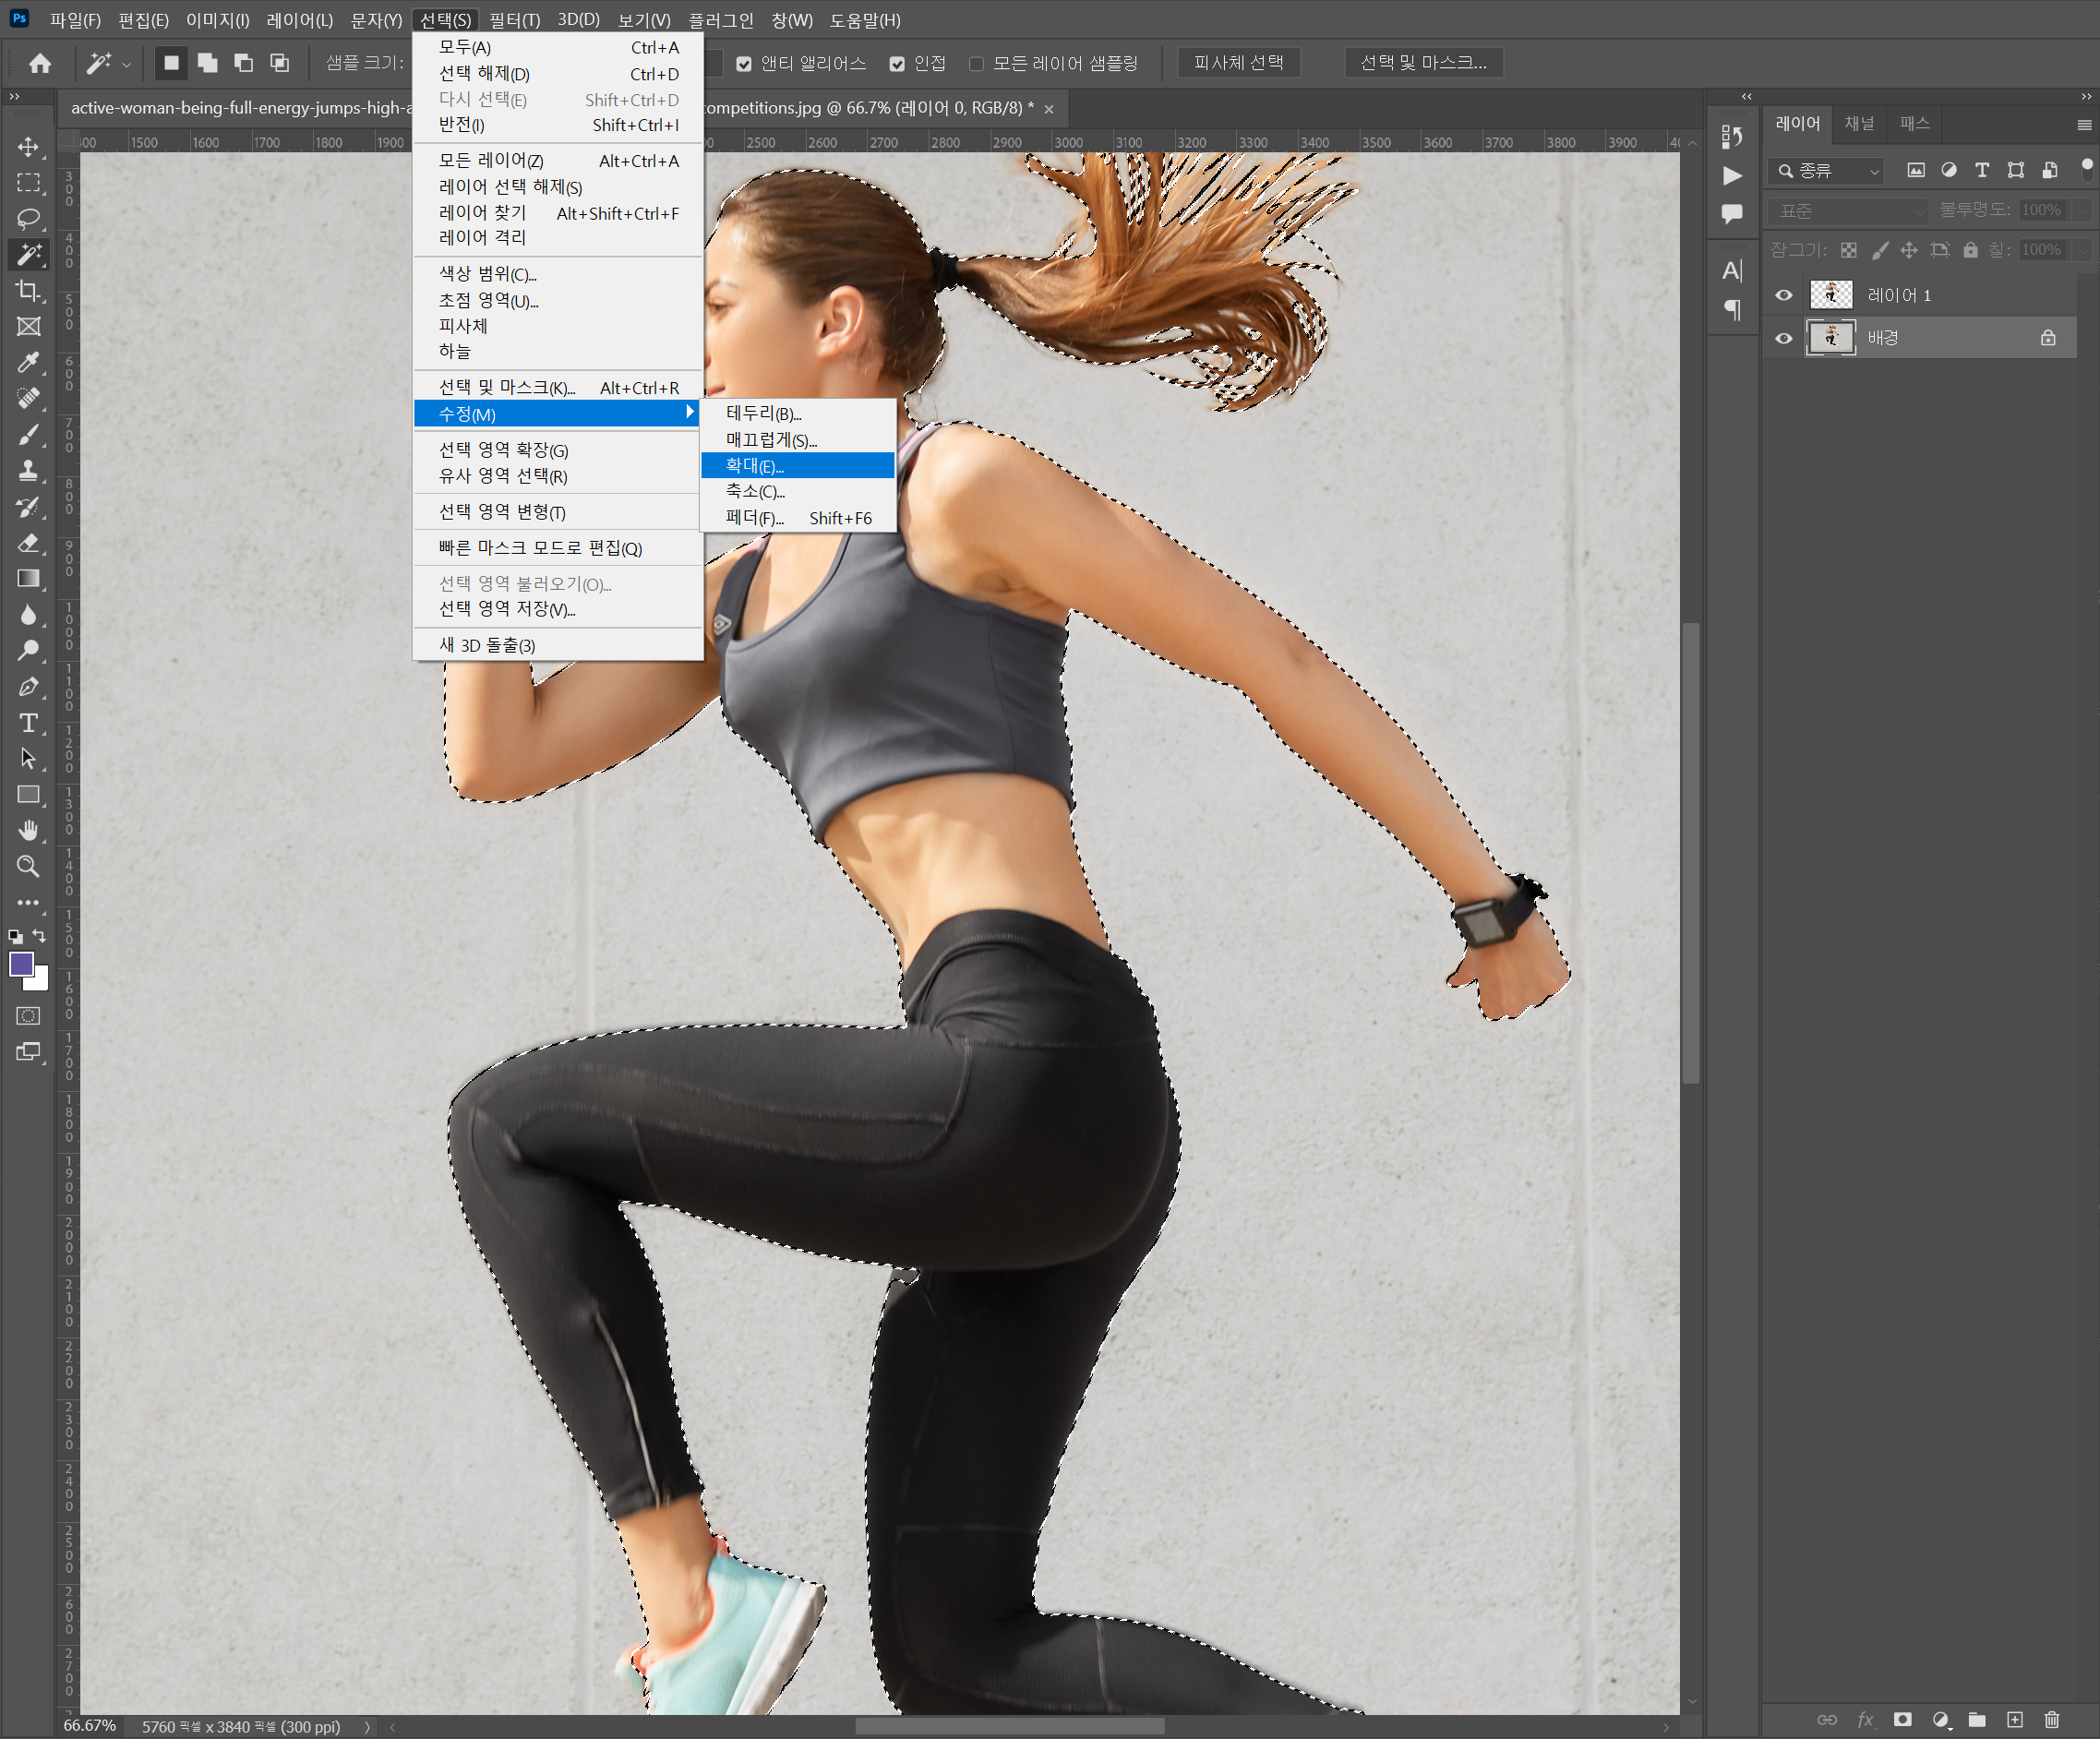Screen dimensions: 2100x1739
Task: Switch to the 채널 tab
Action: [x=1858, y=123]
